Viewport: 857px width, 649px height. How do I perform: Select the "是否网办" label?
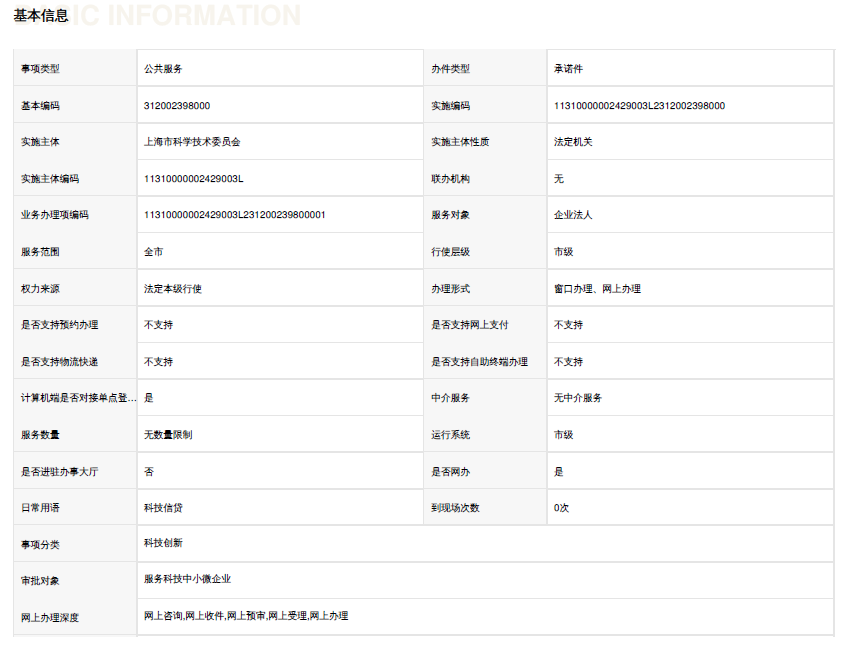click(x=450, y=472)
